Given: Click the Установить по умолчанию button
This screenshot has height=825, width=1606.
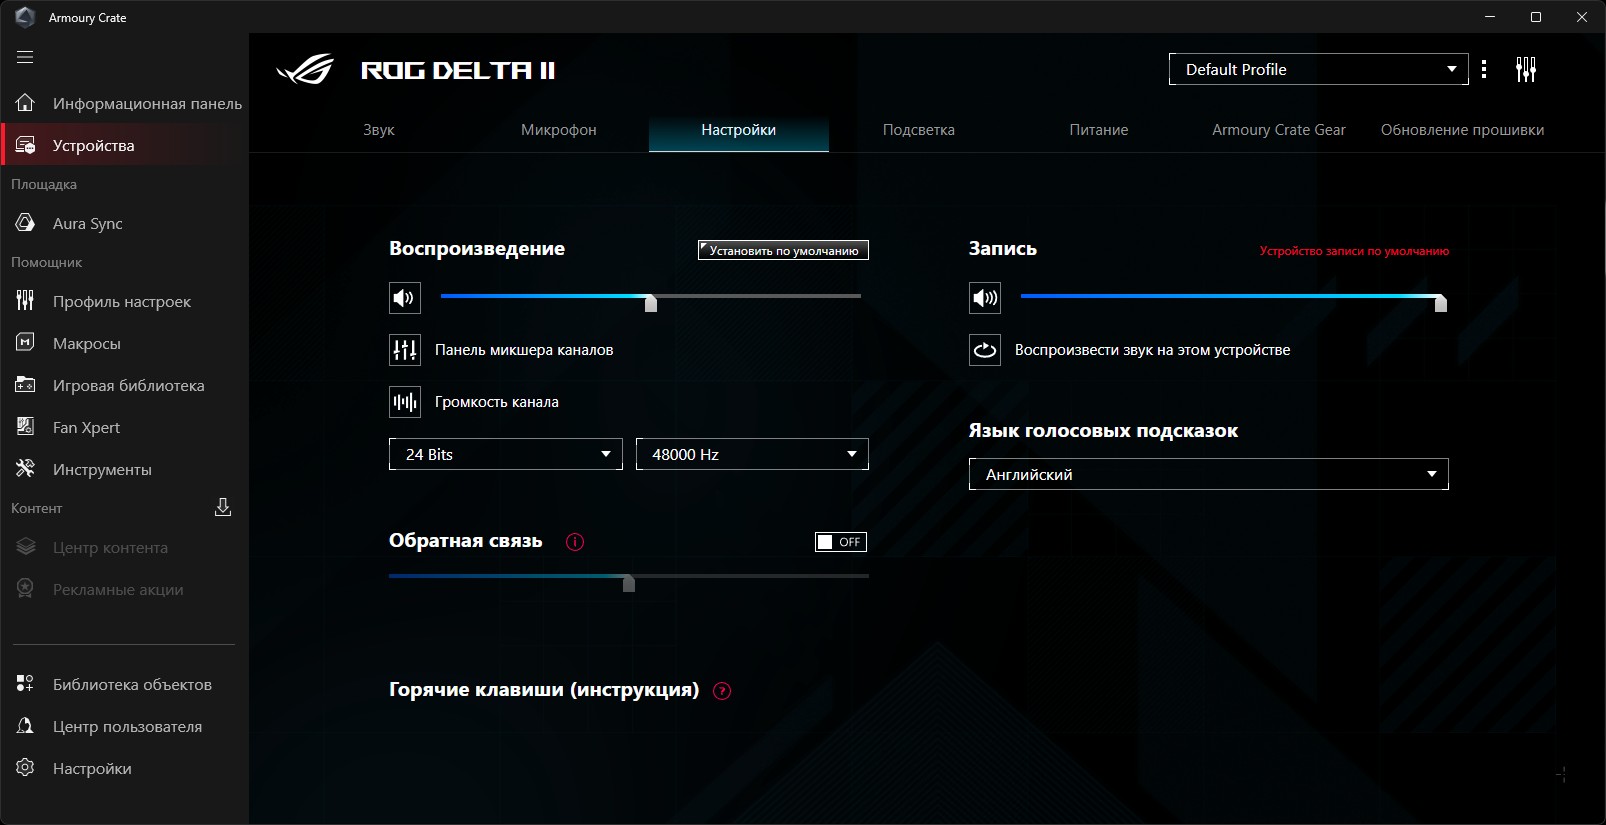Looking at the screenshot, I should coord(783,250).
